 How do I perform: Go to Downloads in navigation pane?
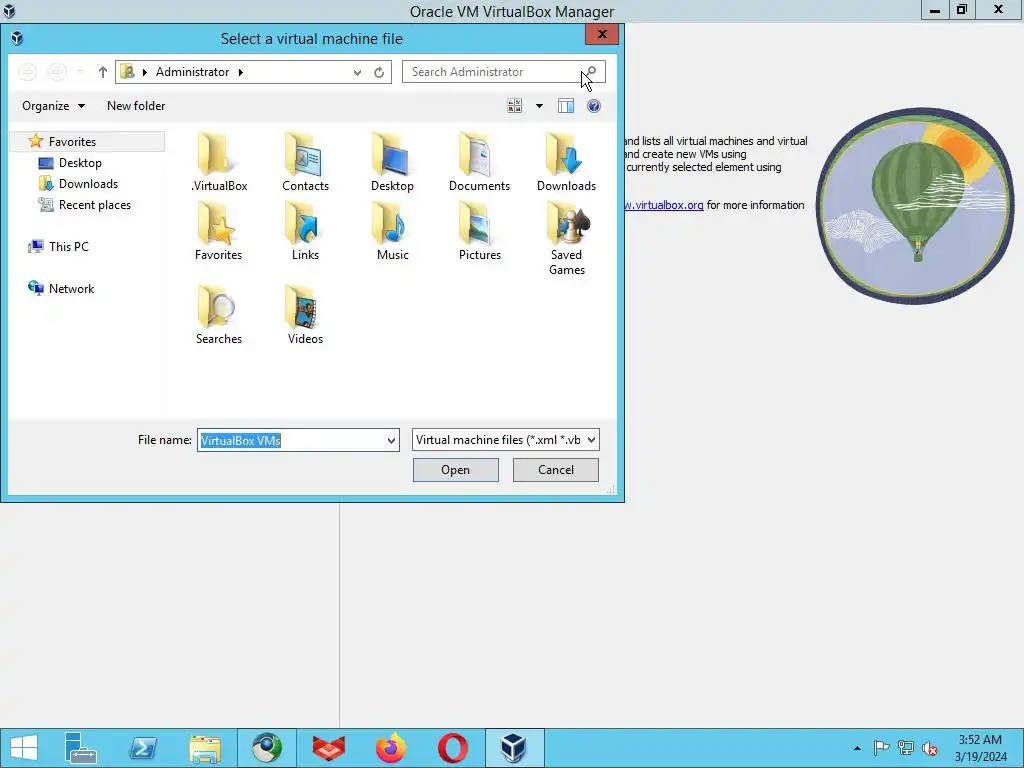(88, 184)
